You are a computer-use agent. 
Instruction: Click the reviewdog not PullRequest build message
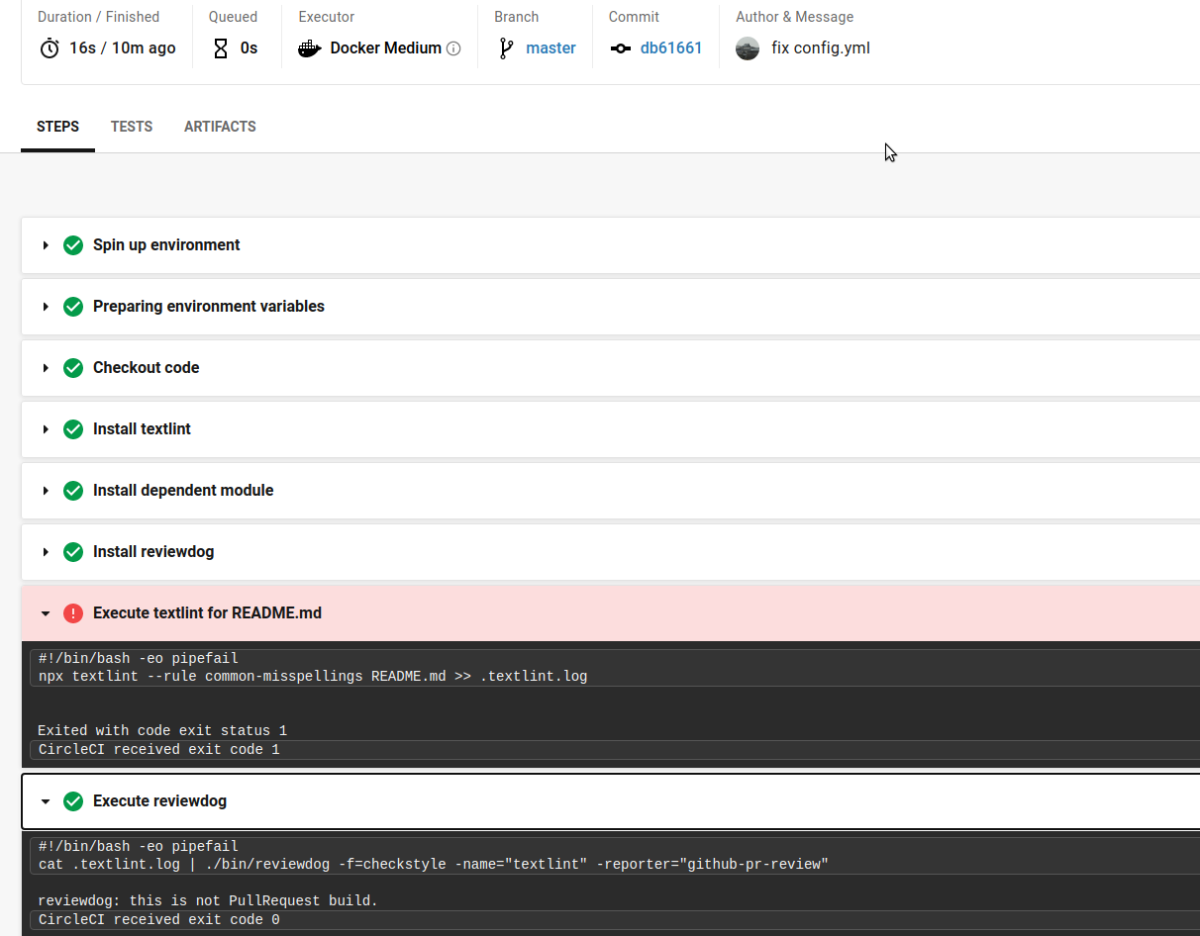coord(208,901)
